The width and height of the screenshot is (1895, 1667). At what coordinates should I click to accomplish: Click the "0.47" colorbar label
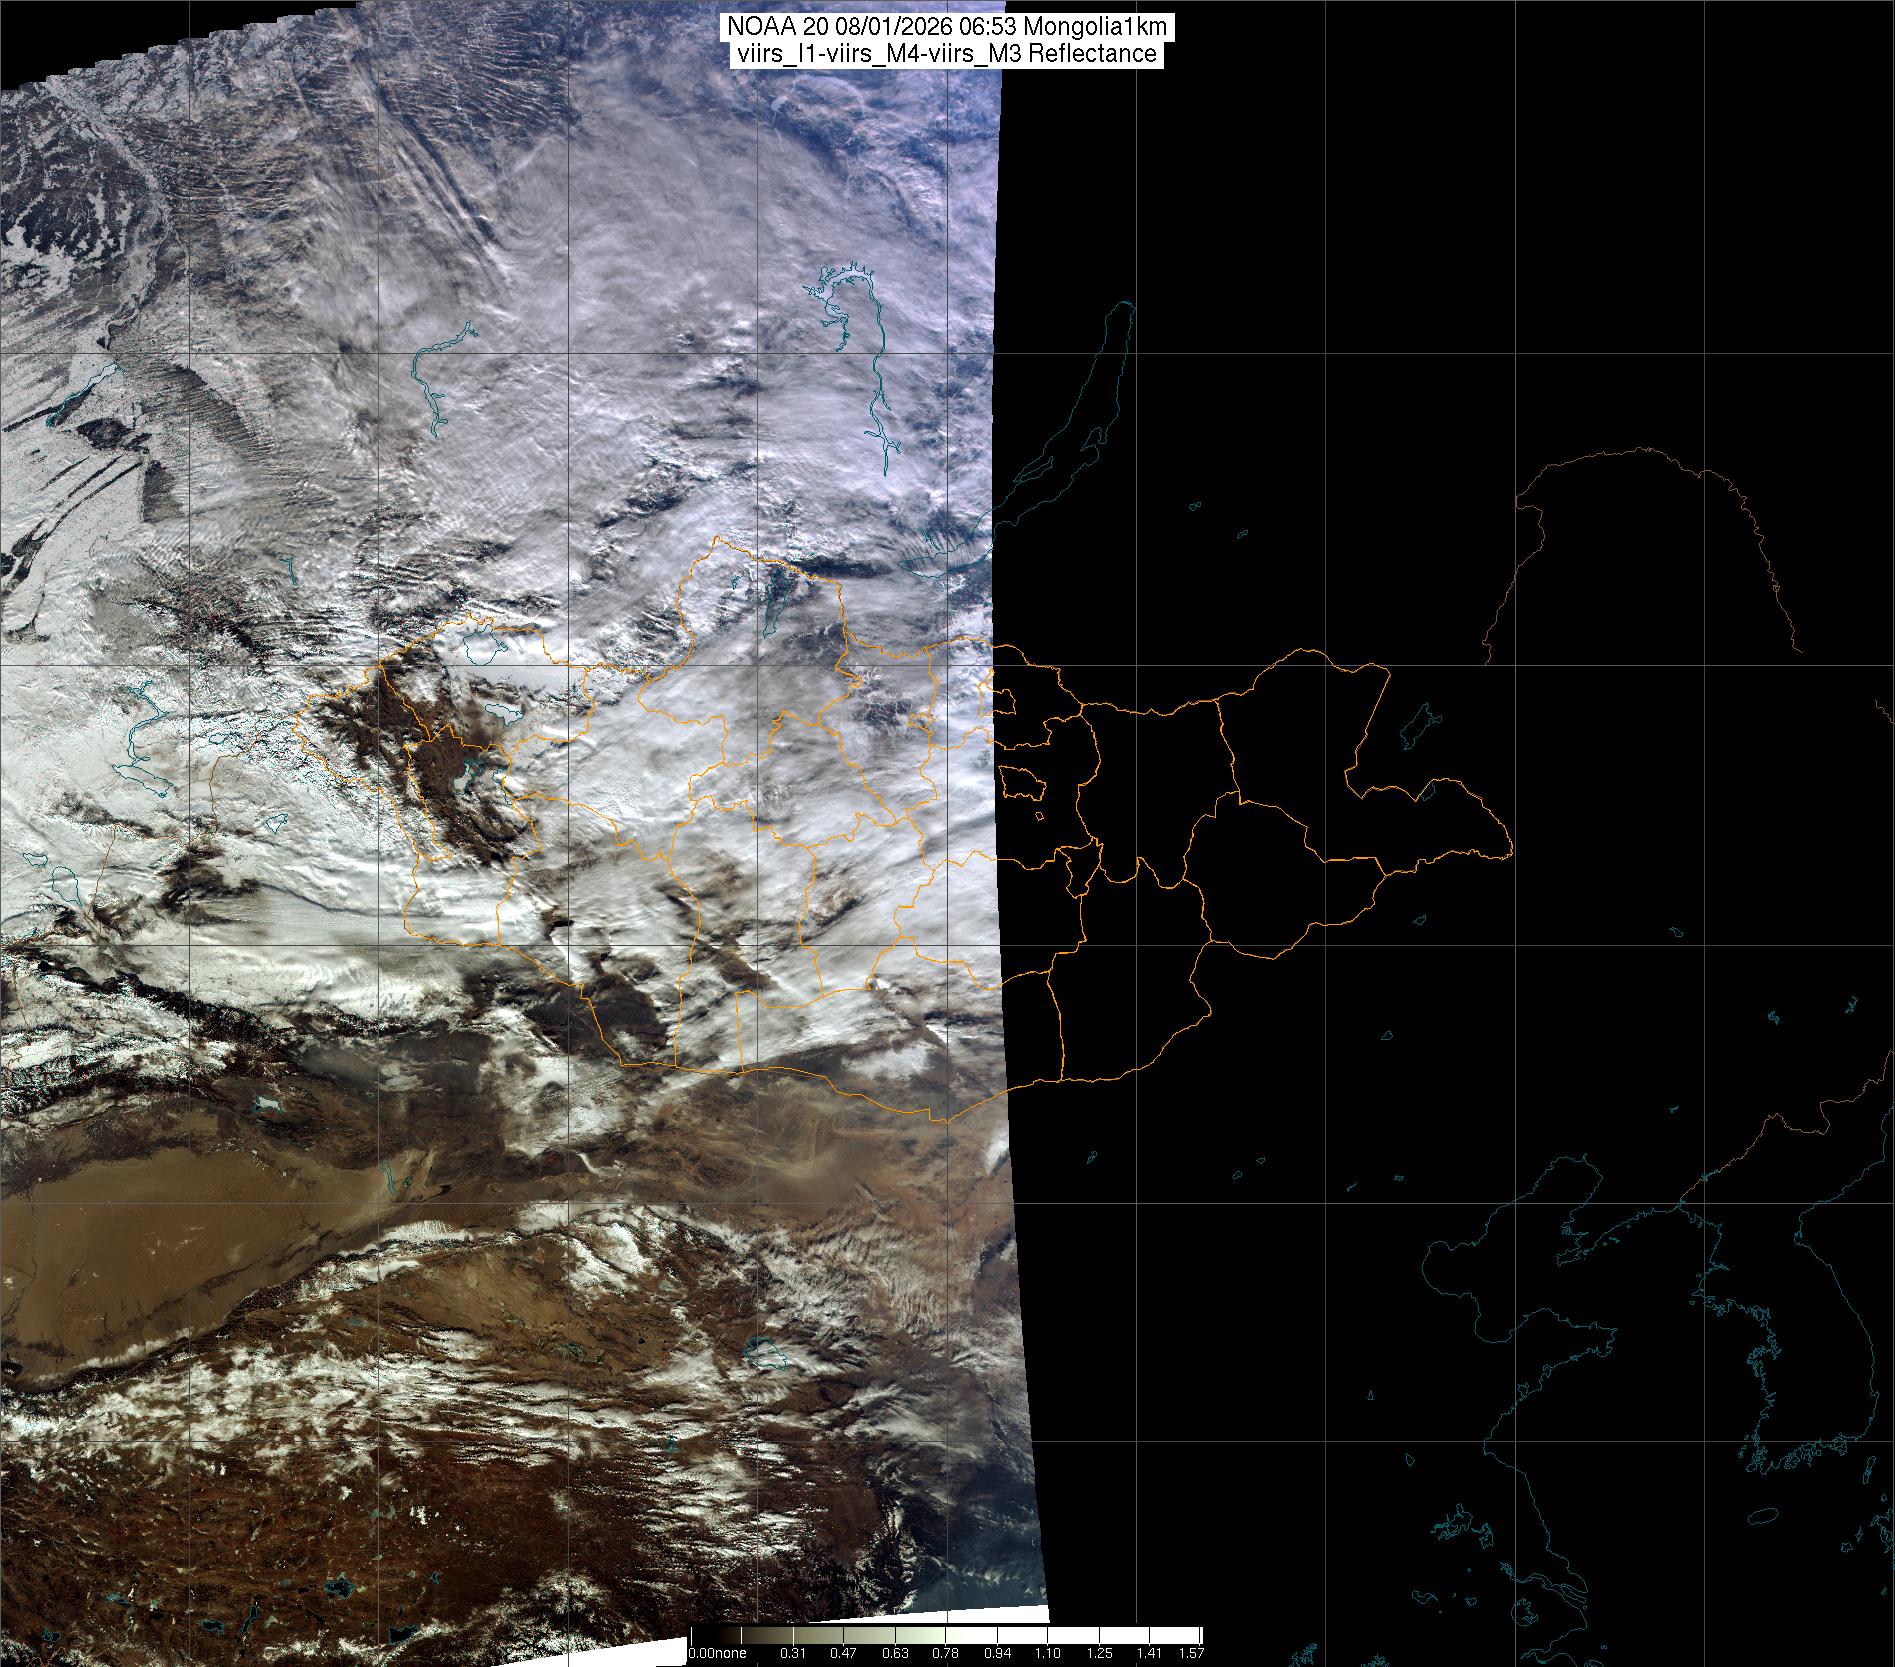[x=844, y=1653]
